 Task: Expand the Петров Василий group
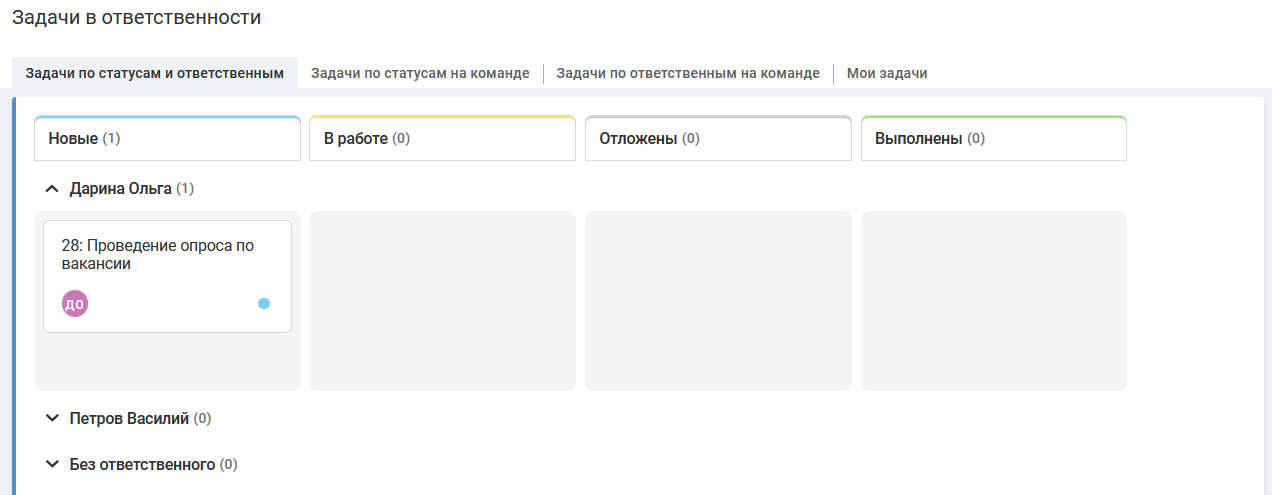[52, 419]
